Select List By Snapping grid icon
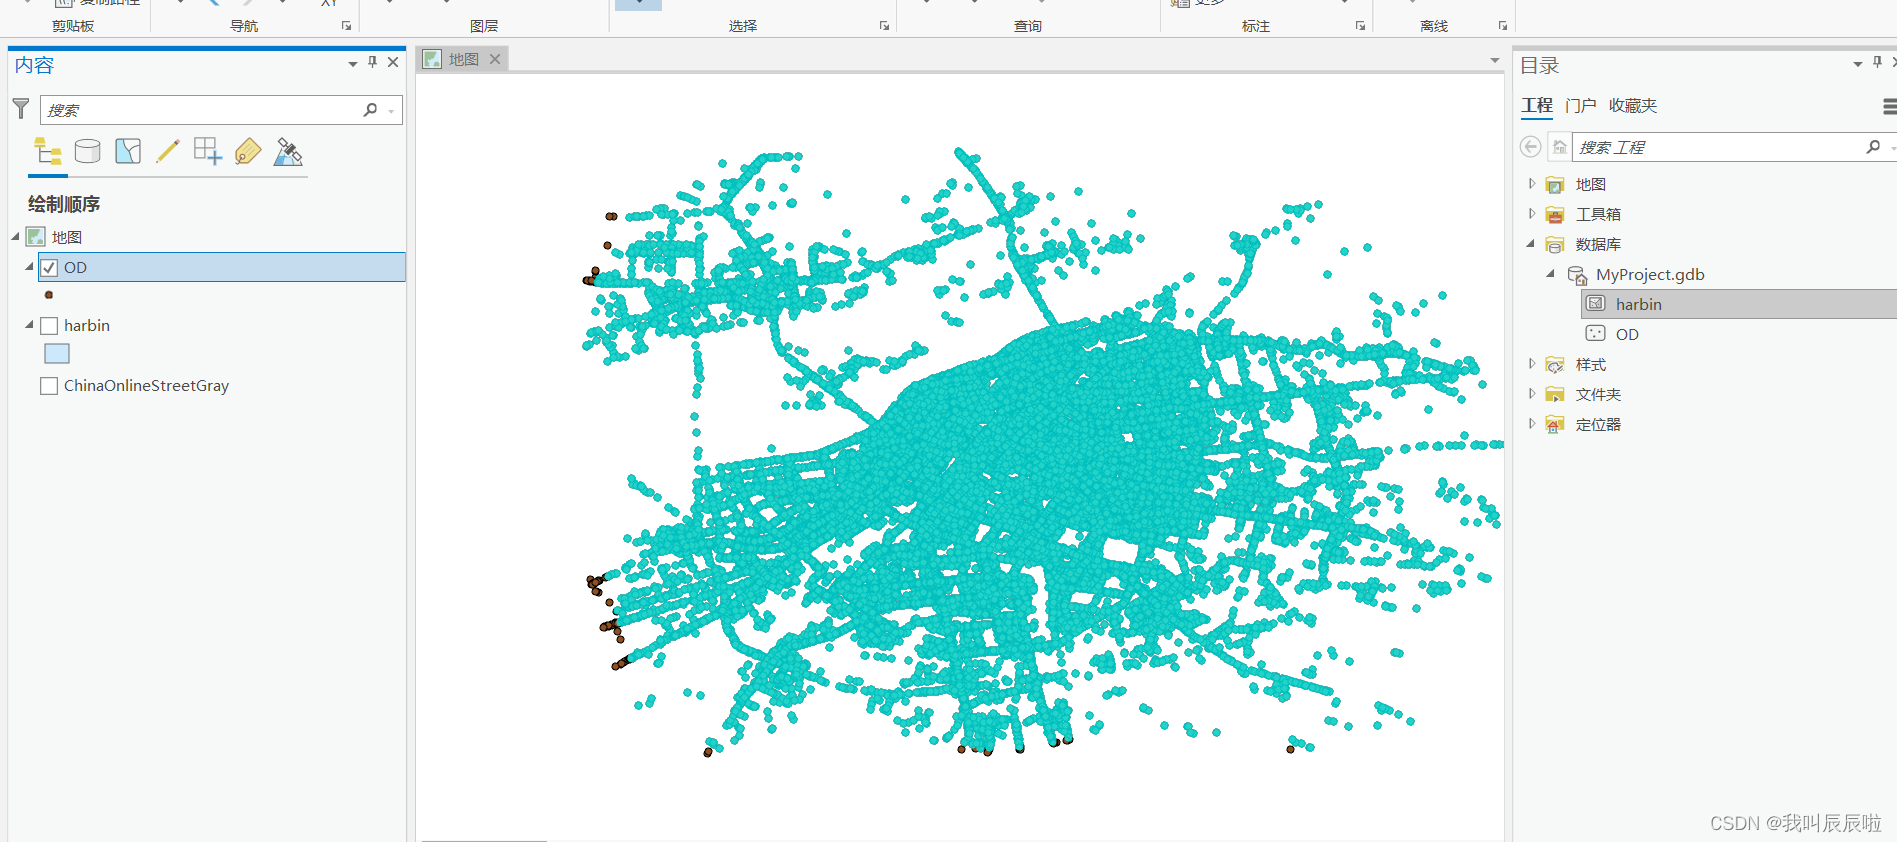The image size is (1897, 842). 208,151
